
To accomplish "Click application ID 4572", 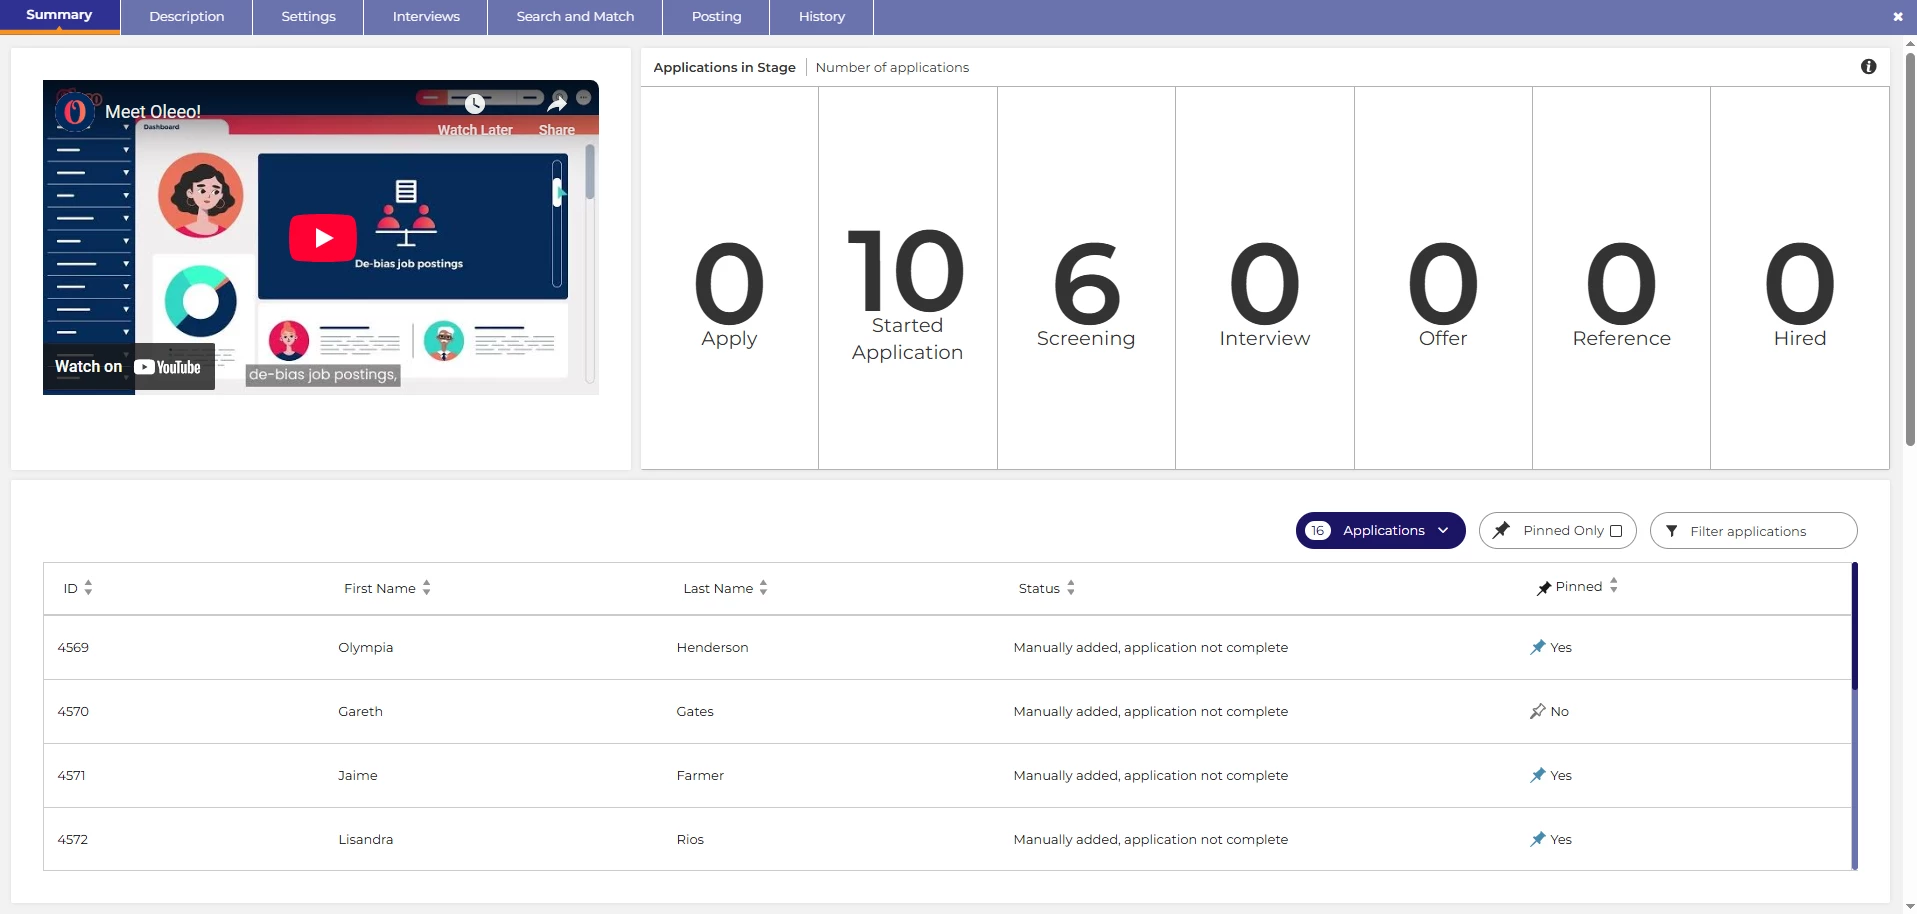I will pos(73,840).
